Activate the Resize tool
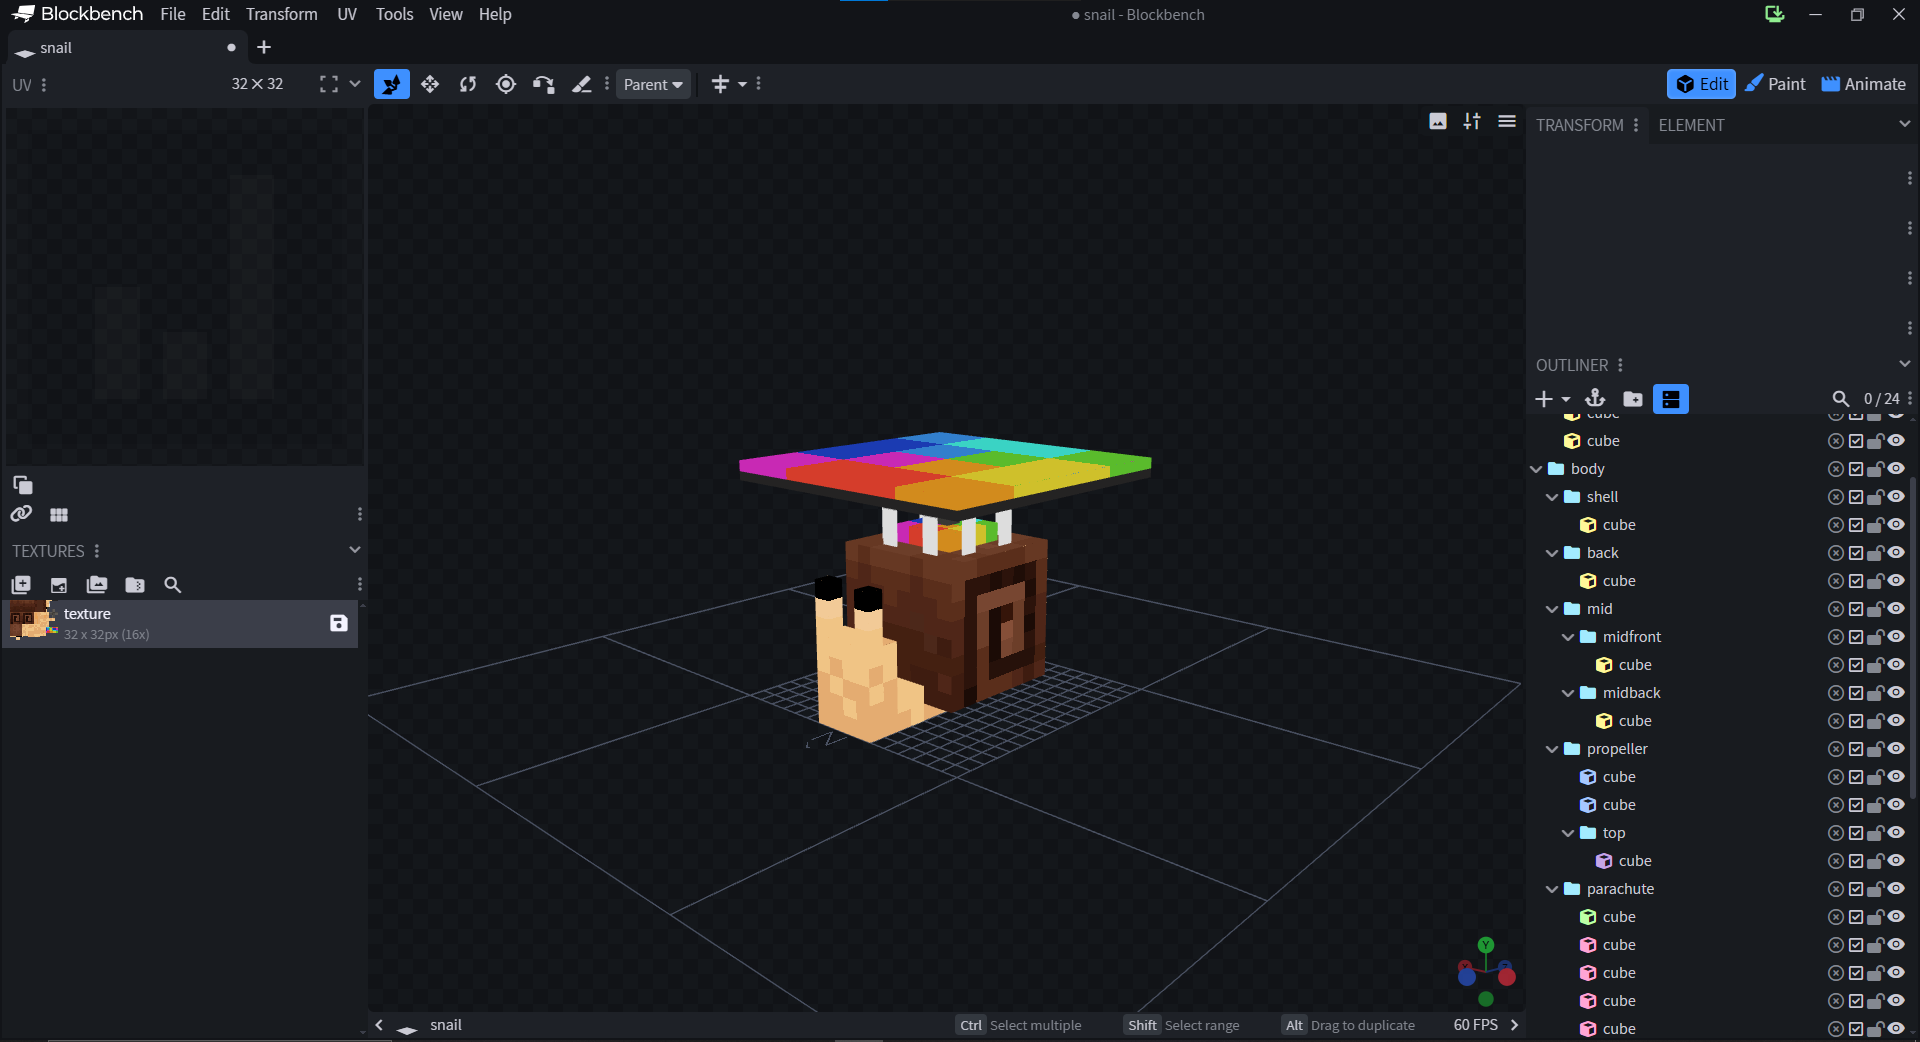 [x=430, y=84]
